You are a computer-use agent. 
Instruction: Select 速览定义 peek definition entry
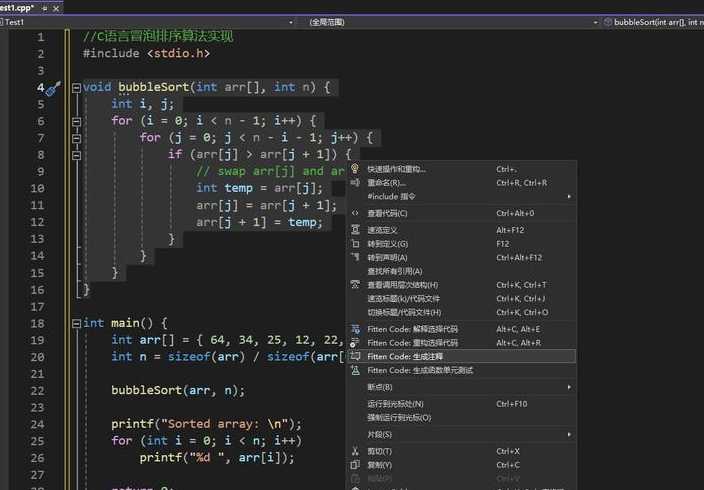(462, 230)
